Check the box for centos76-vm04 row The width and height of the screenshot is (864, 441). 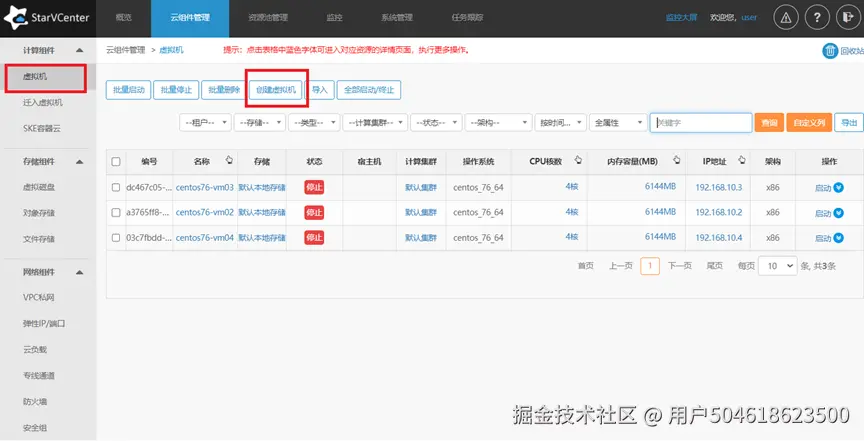[116, 238]
